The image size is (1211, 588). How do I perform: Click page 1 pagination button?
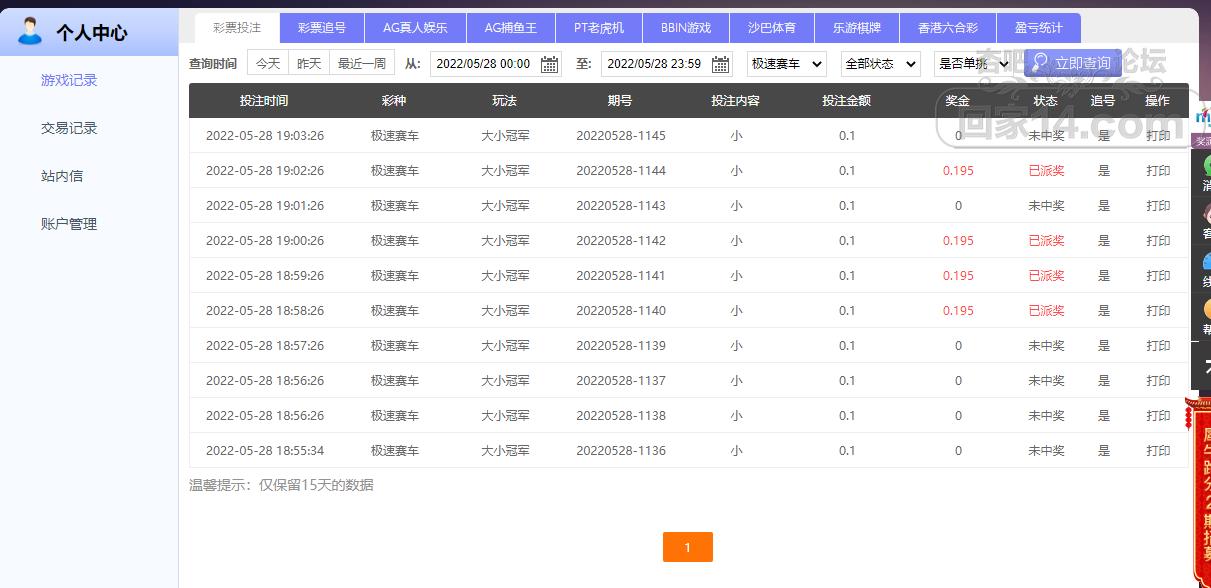(x=687, y=547)
